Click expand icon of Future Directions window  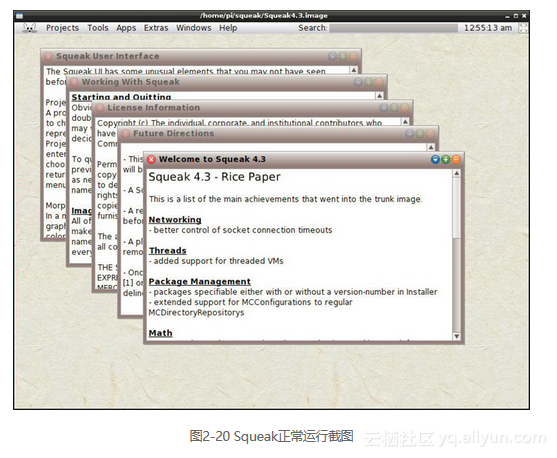click(420, 134)
